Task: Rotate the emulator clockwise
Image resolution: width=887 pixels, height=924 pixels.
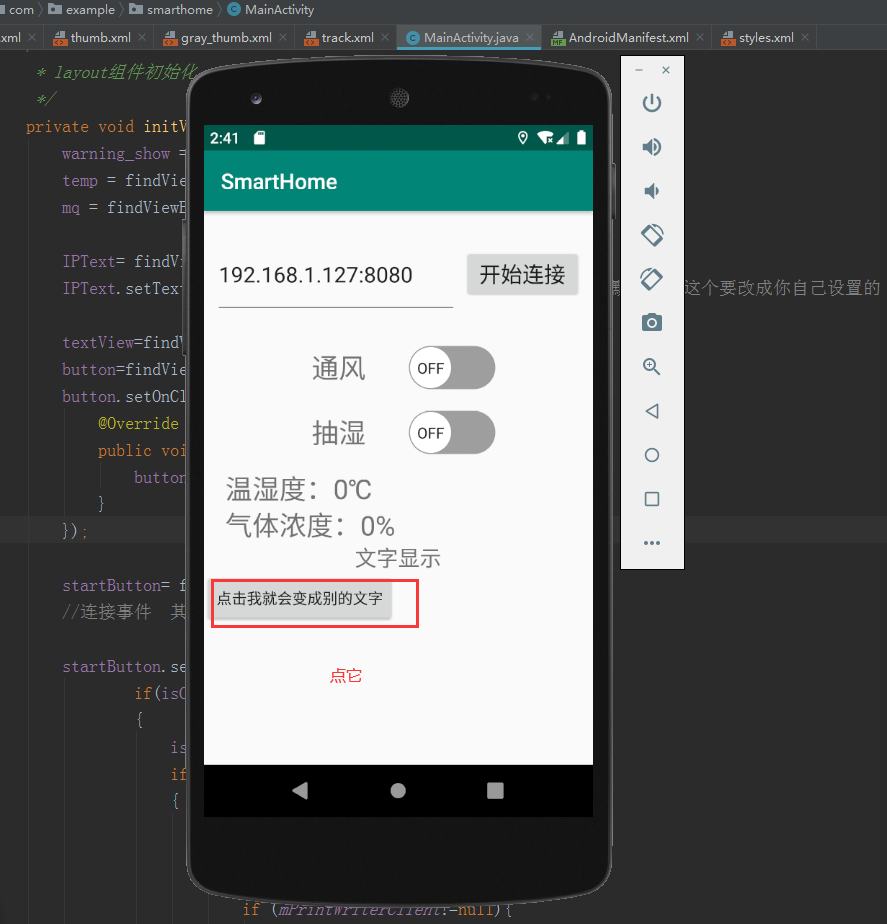Action: (x=651, y=279)
